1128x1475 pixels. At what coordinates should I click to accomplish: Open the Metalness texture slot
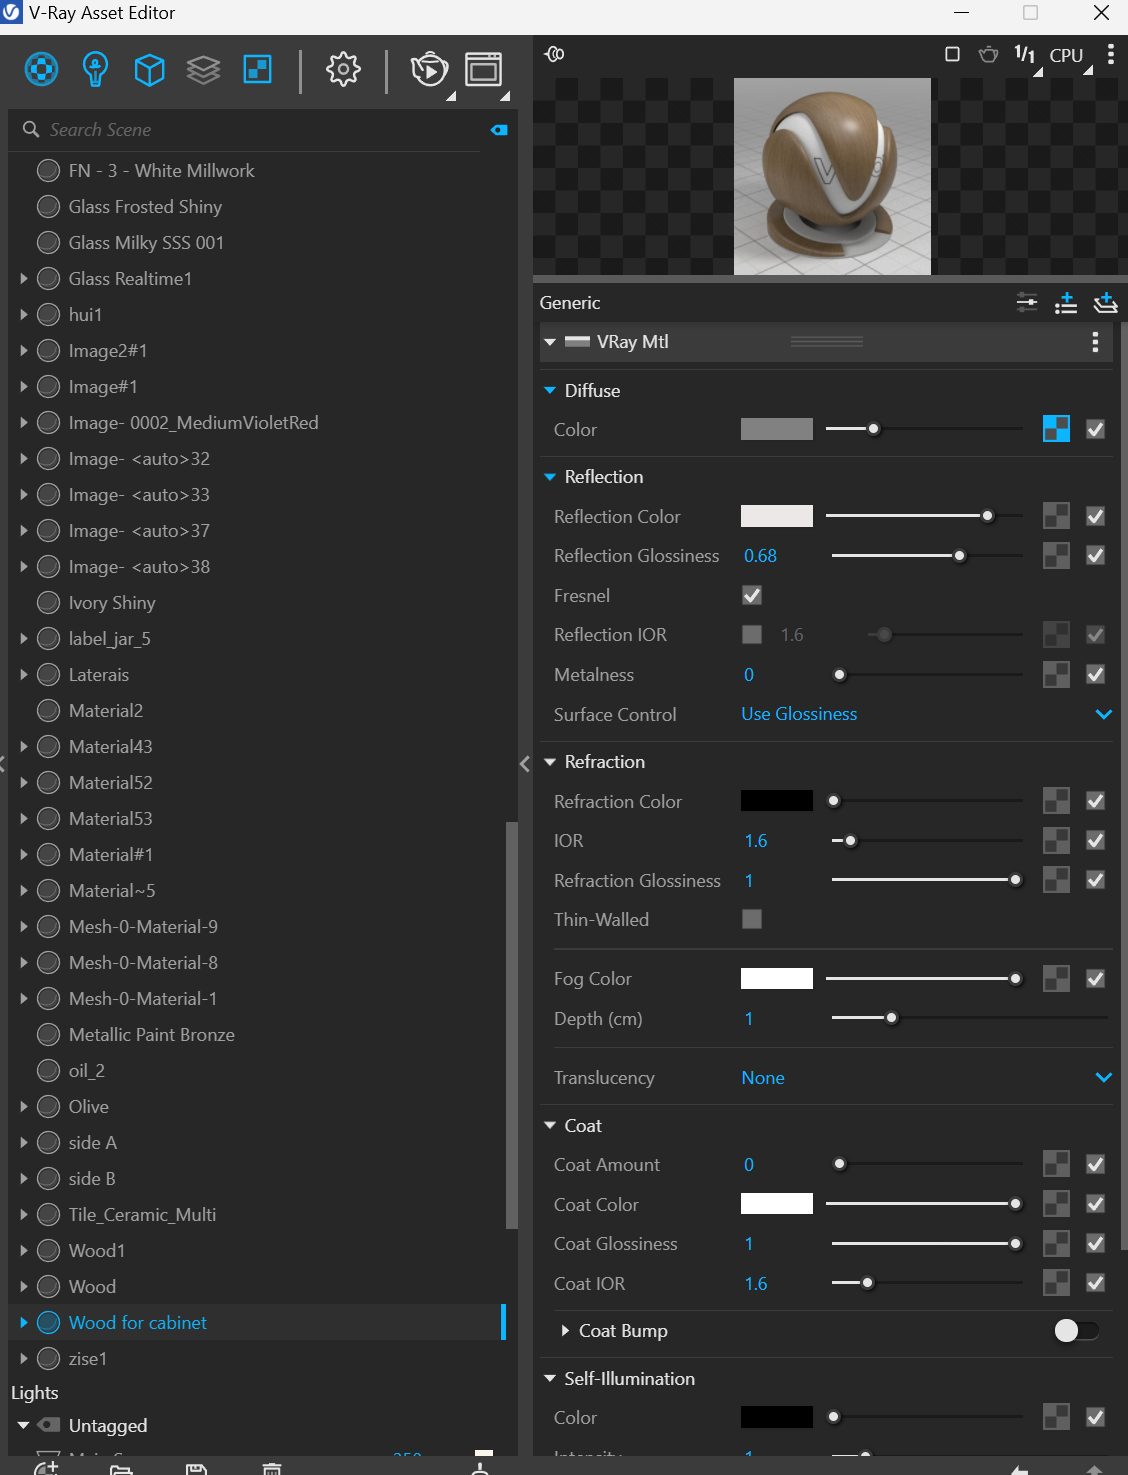pos(1056,674)
